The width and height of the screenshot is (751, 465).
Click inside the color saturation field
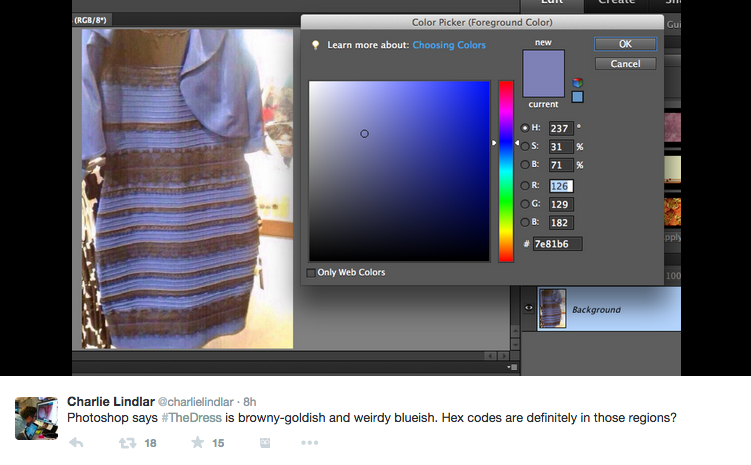pyautogui.click(x=399, y=171)
